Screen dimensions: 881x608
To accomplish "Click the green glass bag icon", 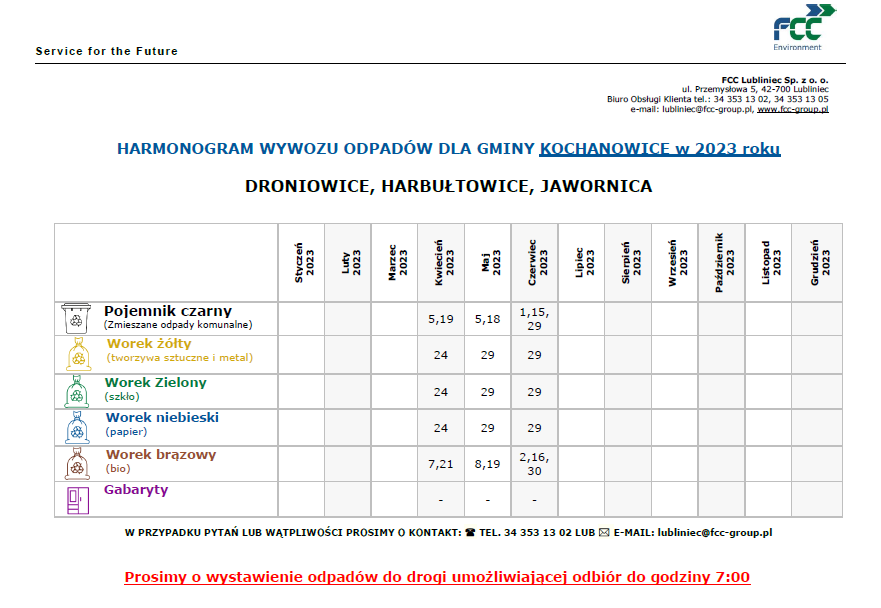I will (x=77, y=391).
